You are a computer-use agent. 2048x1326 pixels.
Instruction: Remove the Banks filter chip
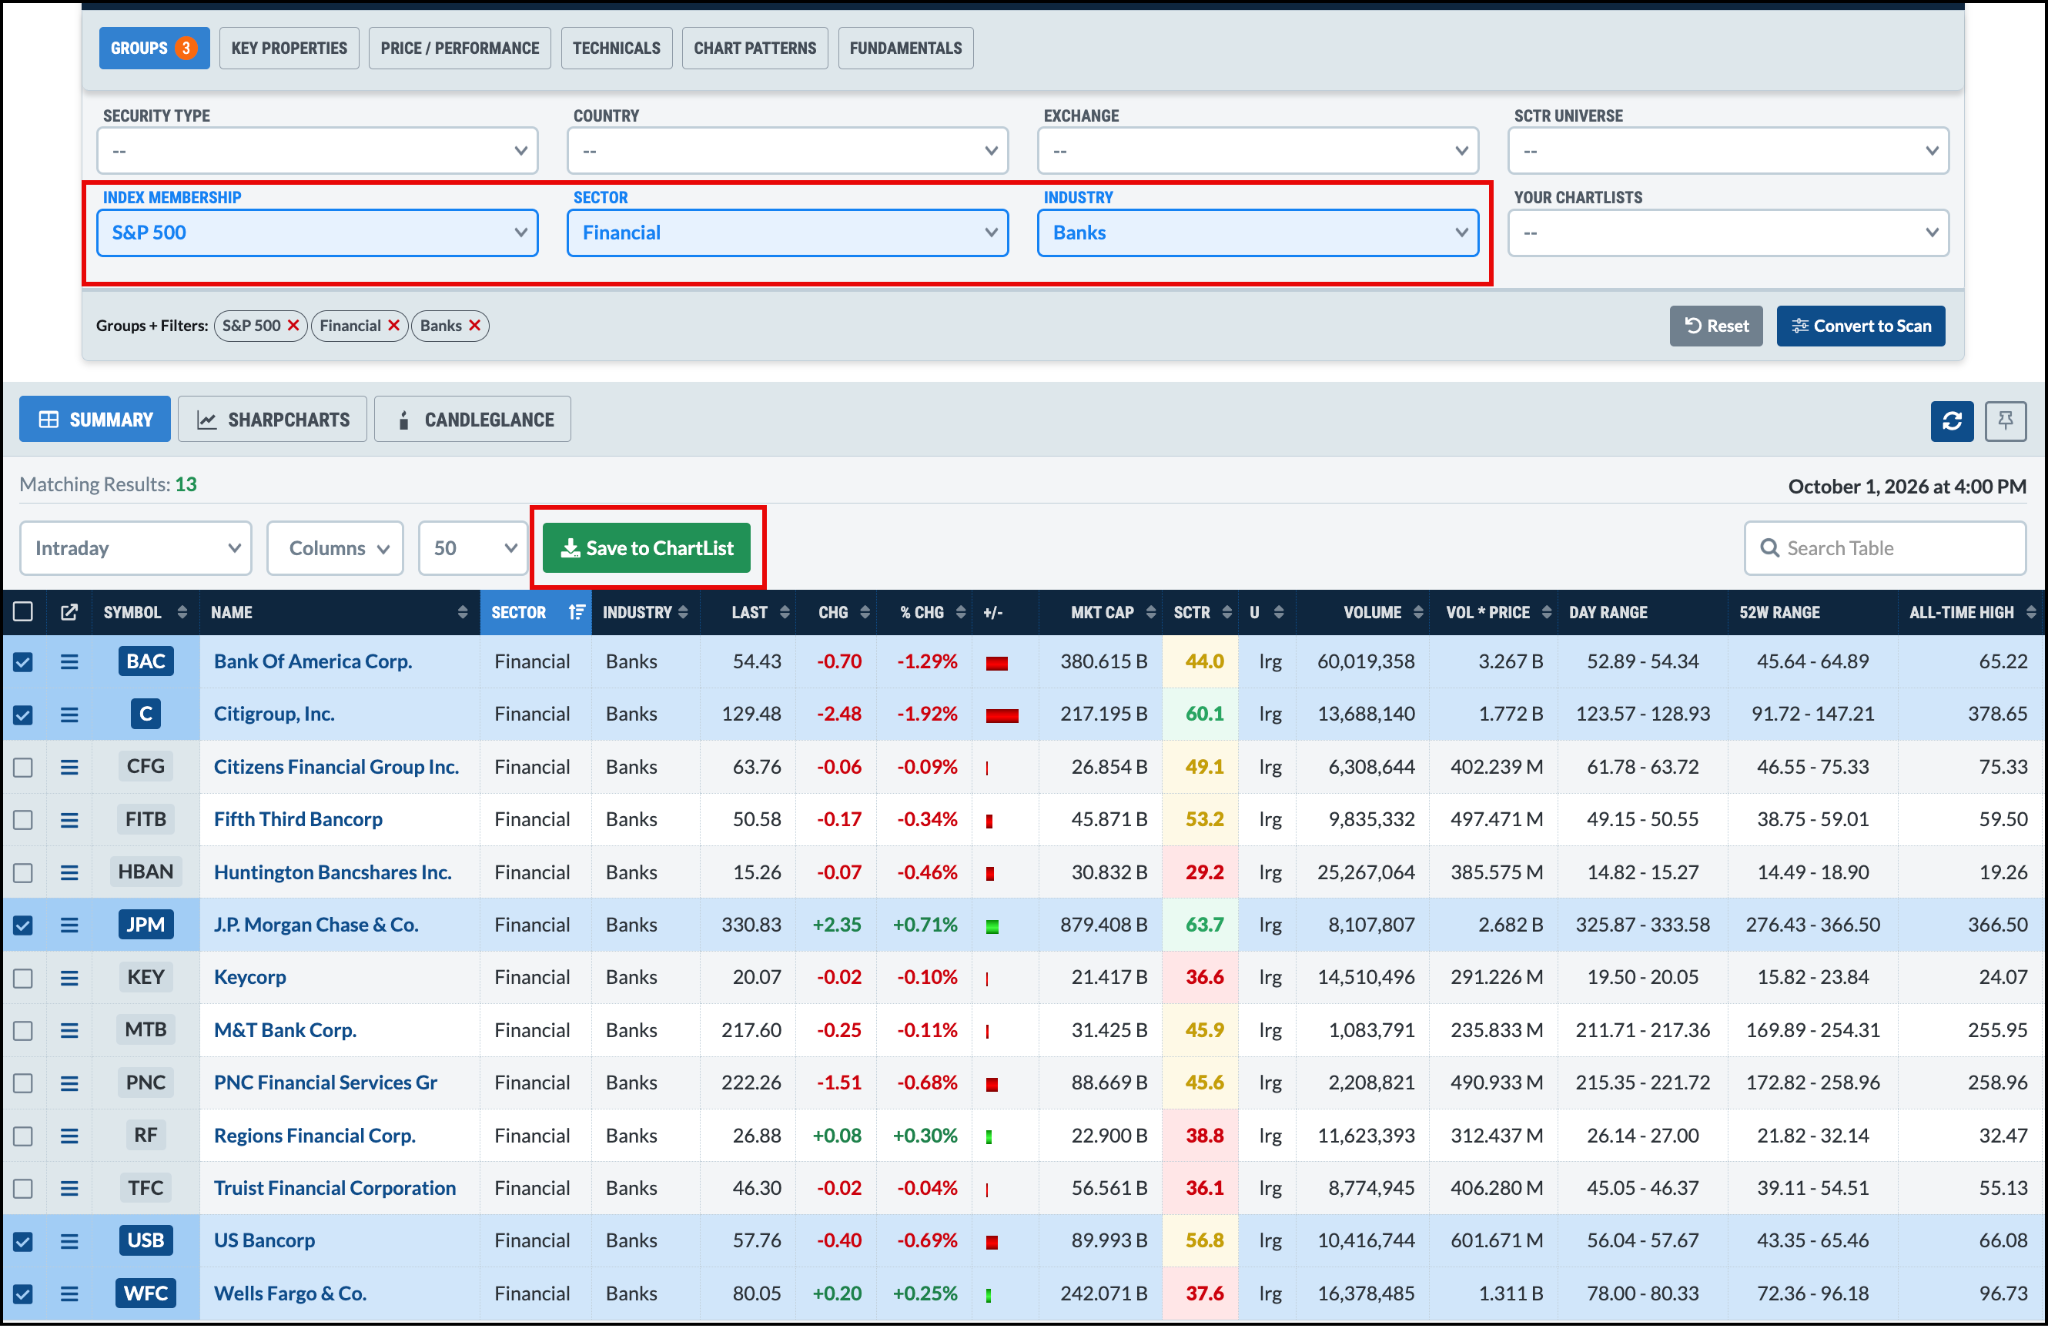475,326
